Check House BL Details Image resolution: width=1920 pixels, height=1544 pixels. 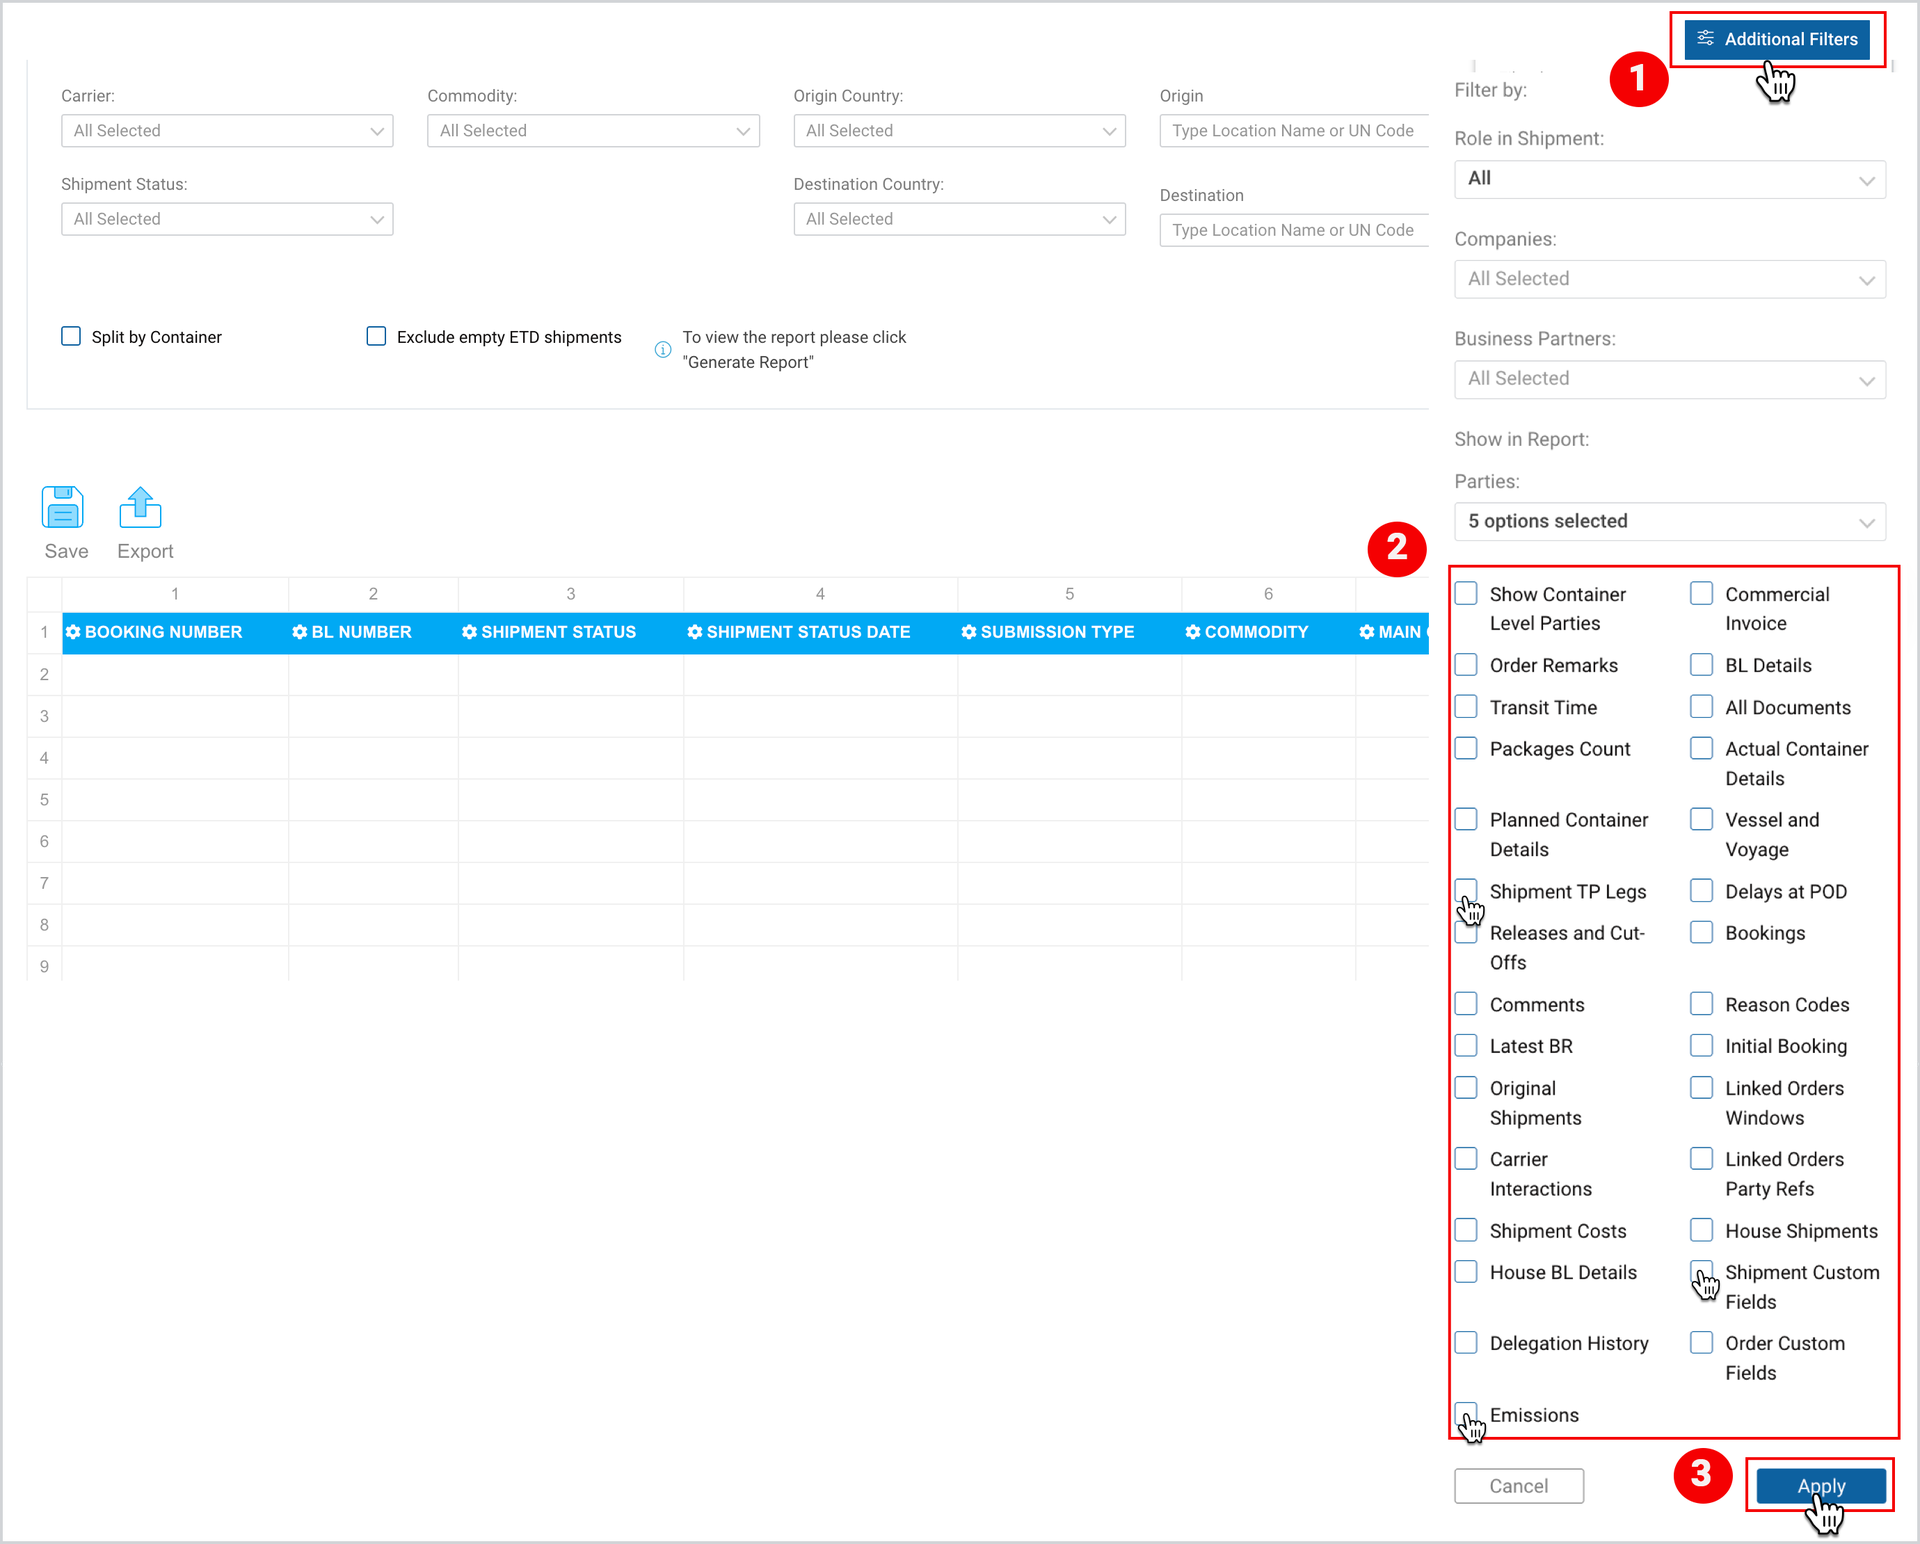(x=1466, y=1271)
